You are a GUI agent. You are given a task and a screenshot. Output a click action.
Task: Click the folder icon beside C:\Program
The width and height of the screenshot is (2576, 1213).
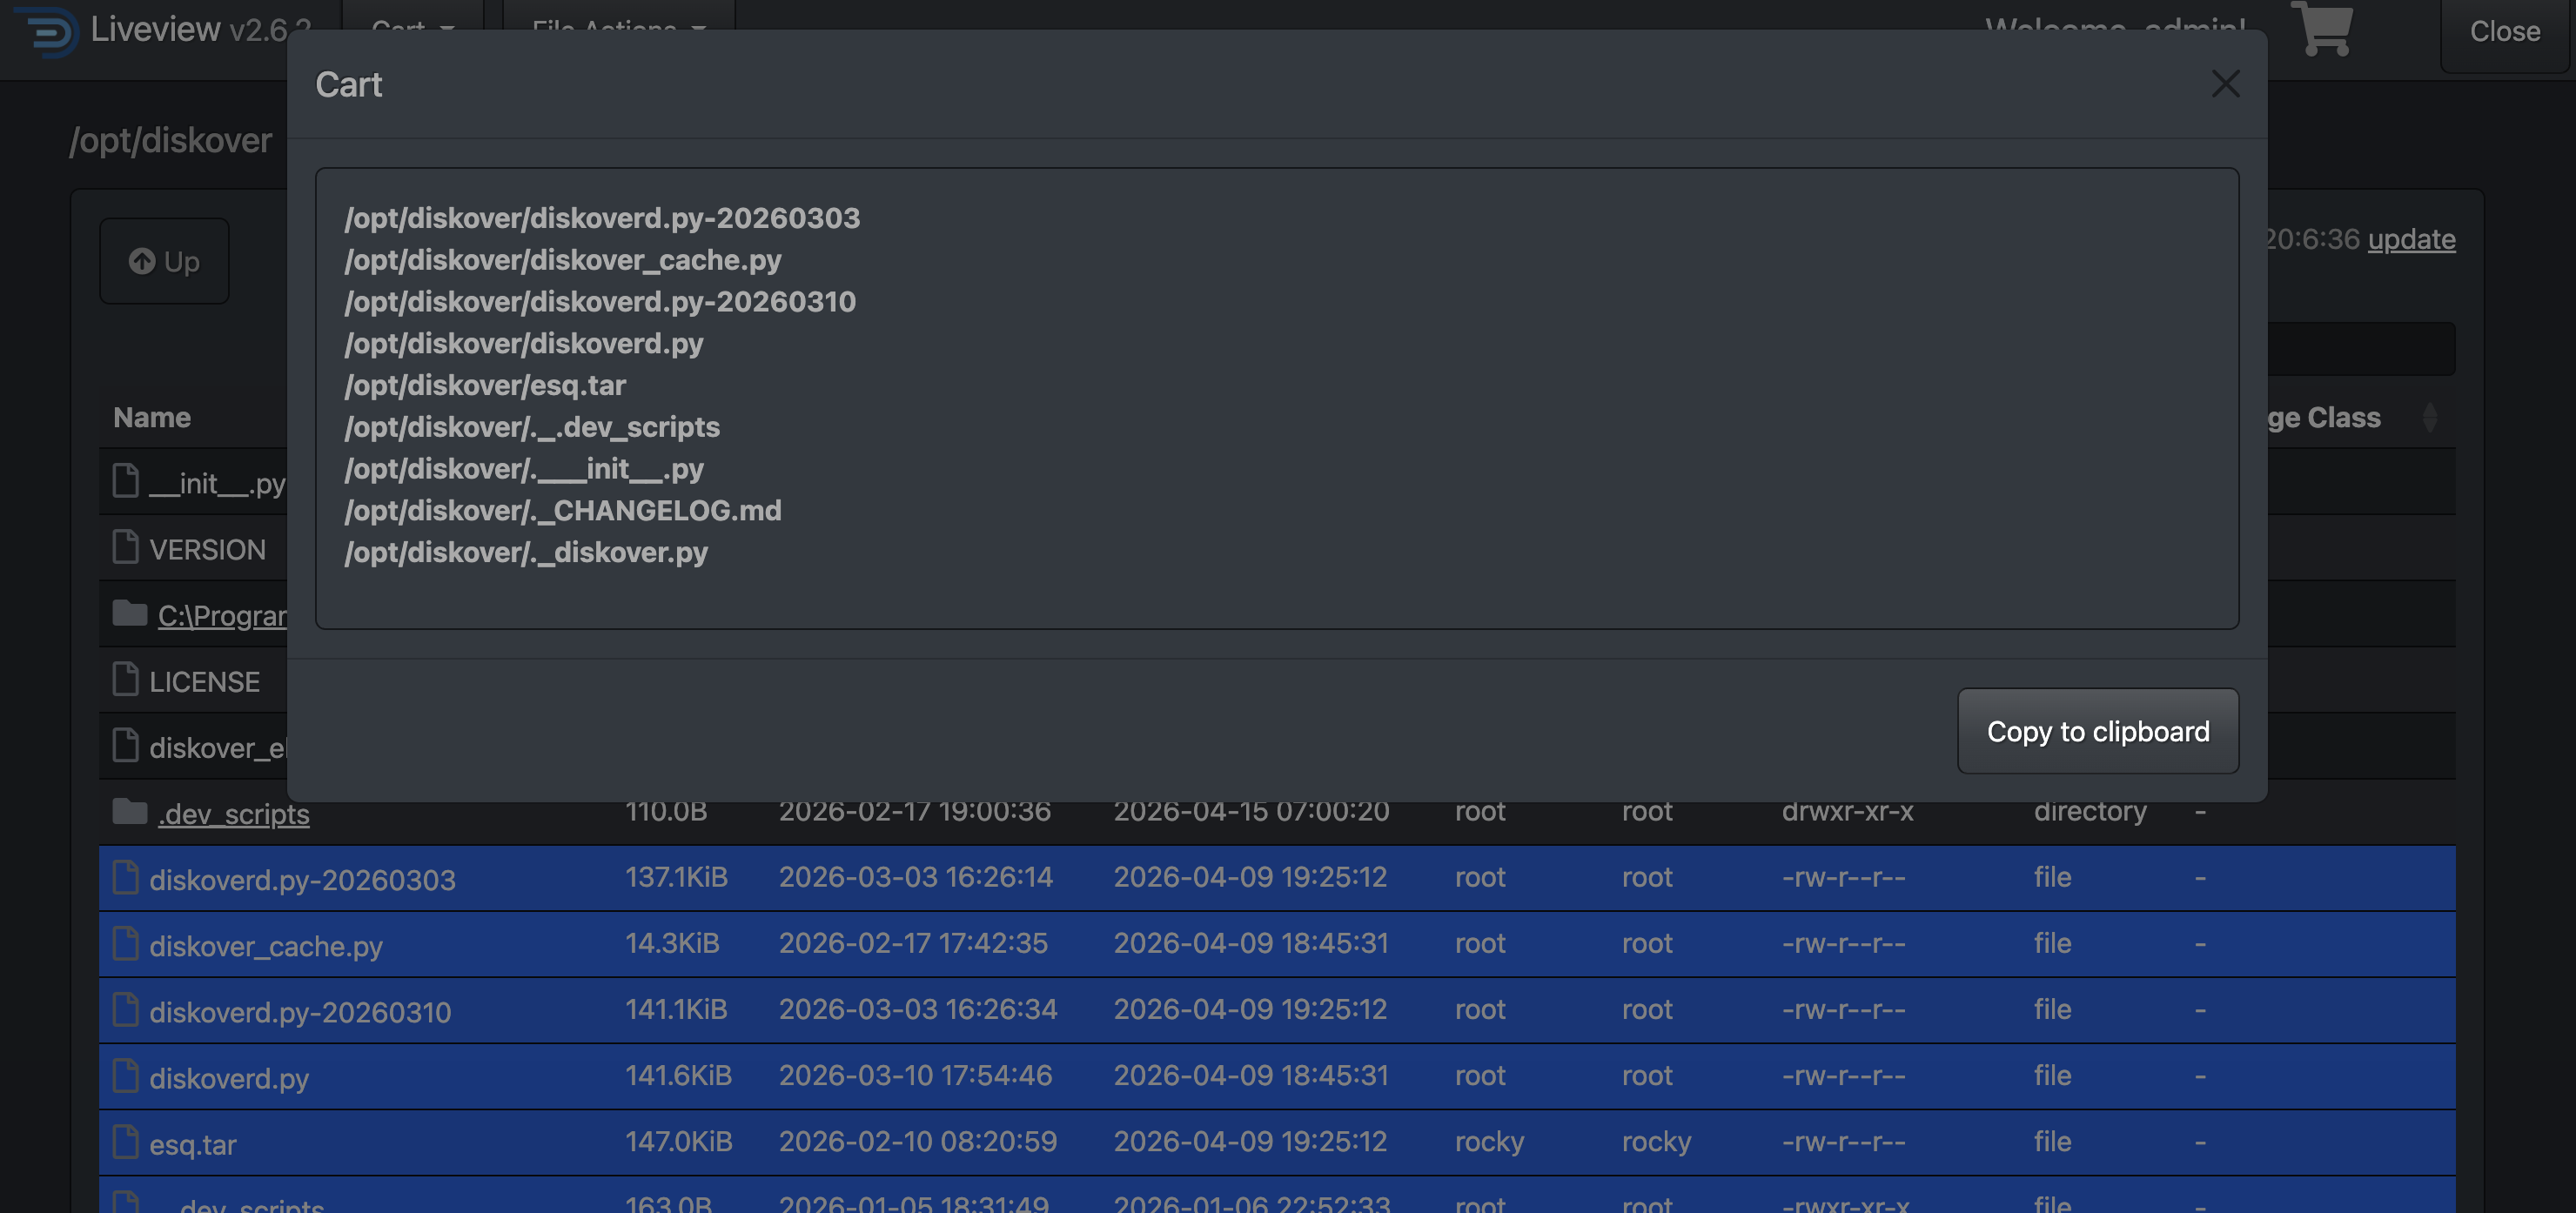coord(129,613)
